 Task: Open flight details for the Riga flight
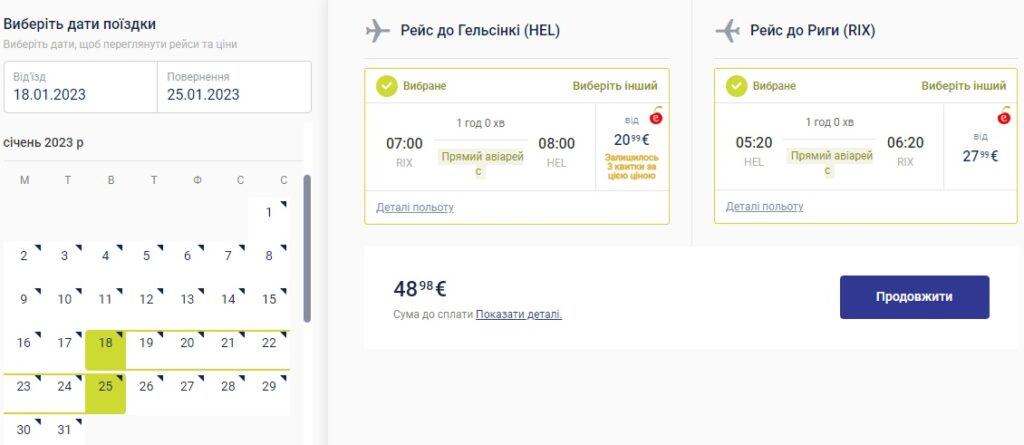click(764, 207)
